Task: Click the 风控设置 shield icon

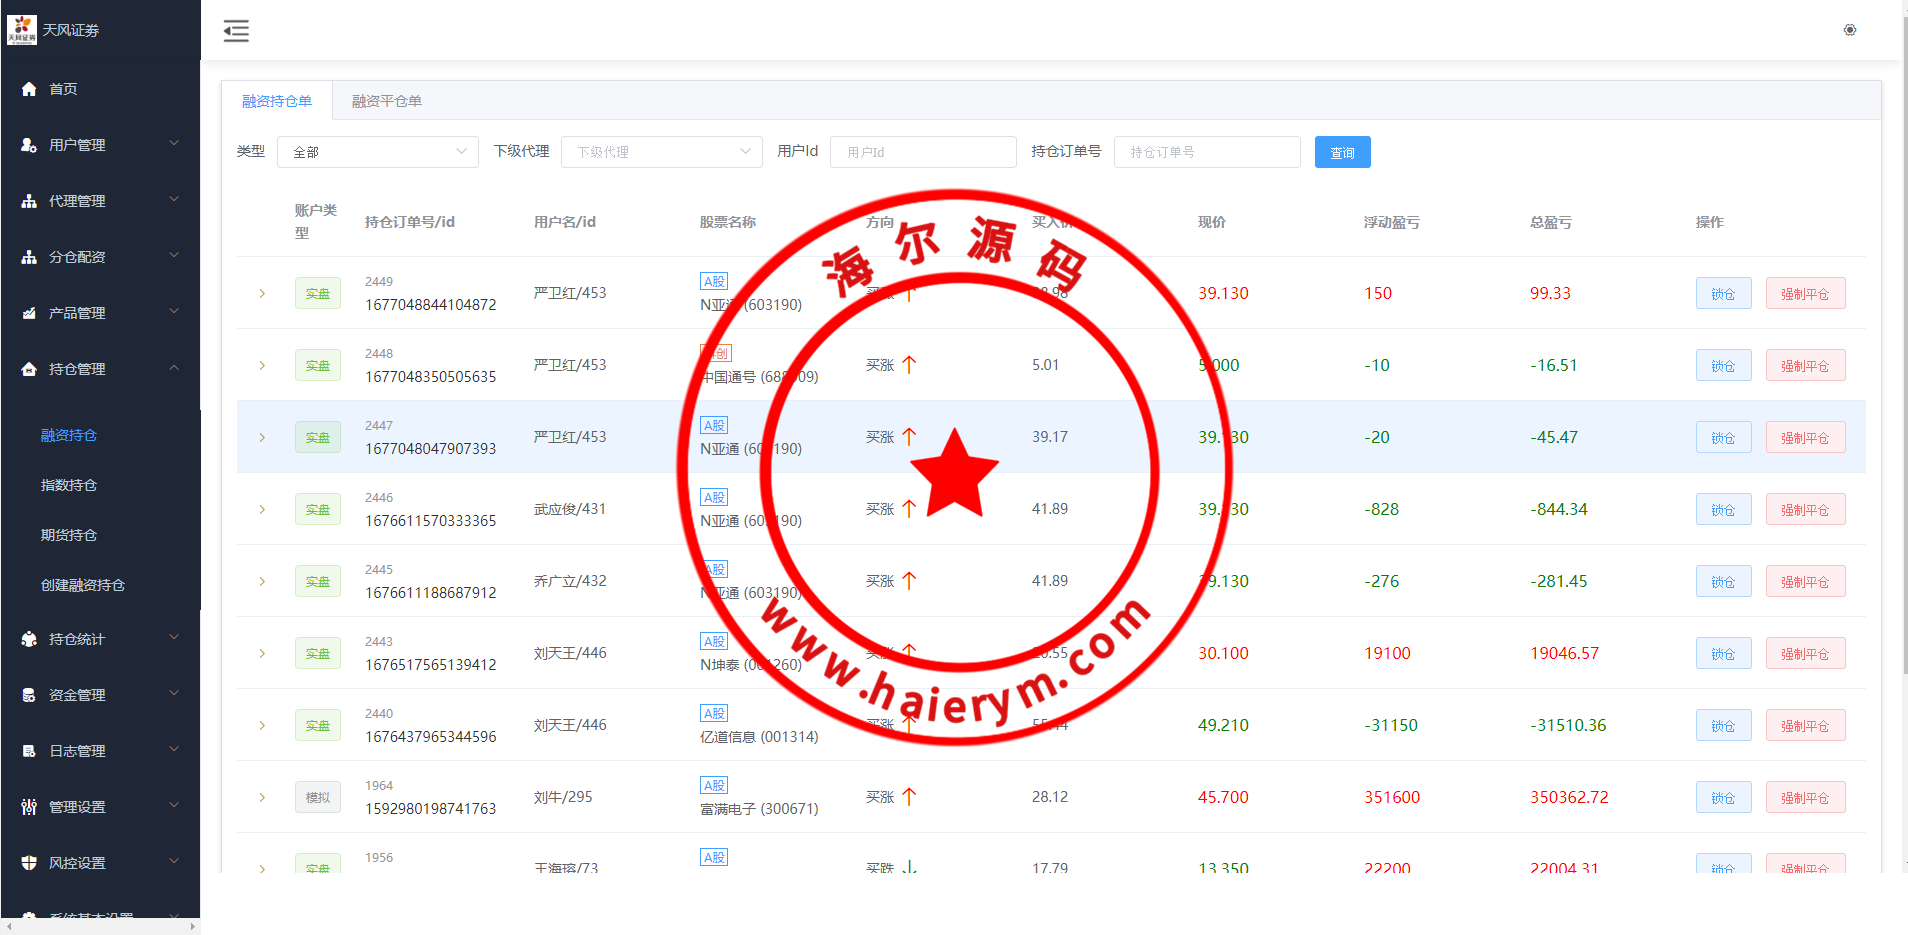Action: click(29, 863)
